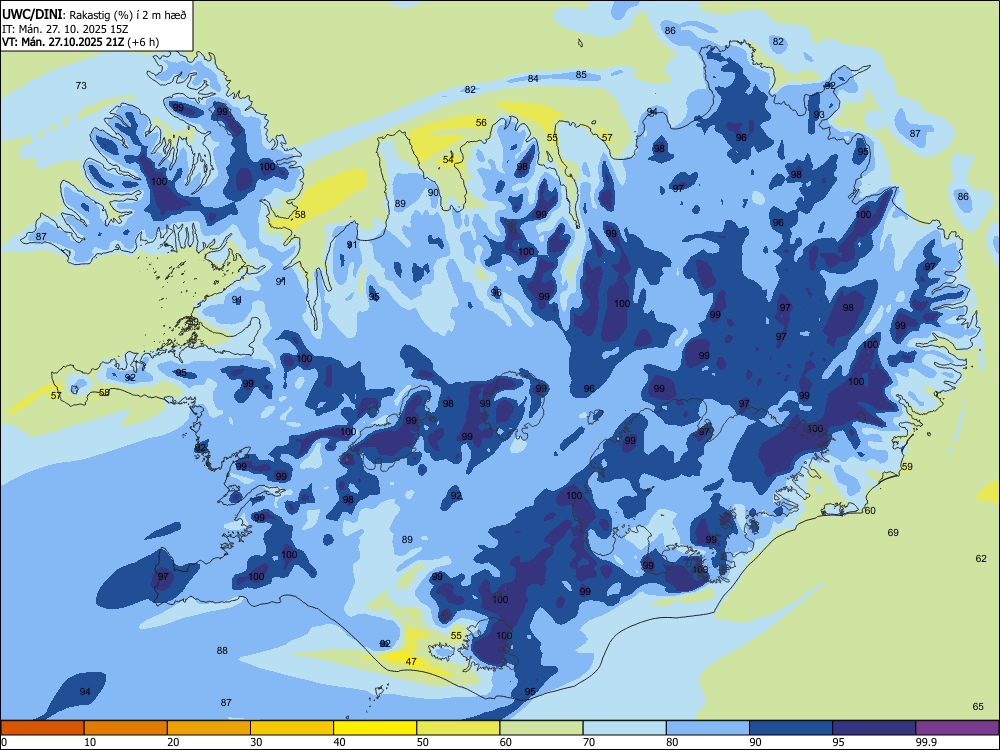This screenshot has height=750, width=1000.
Task: Click the legend tick label '20'
Action: click(x=173, y=742)
